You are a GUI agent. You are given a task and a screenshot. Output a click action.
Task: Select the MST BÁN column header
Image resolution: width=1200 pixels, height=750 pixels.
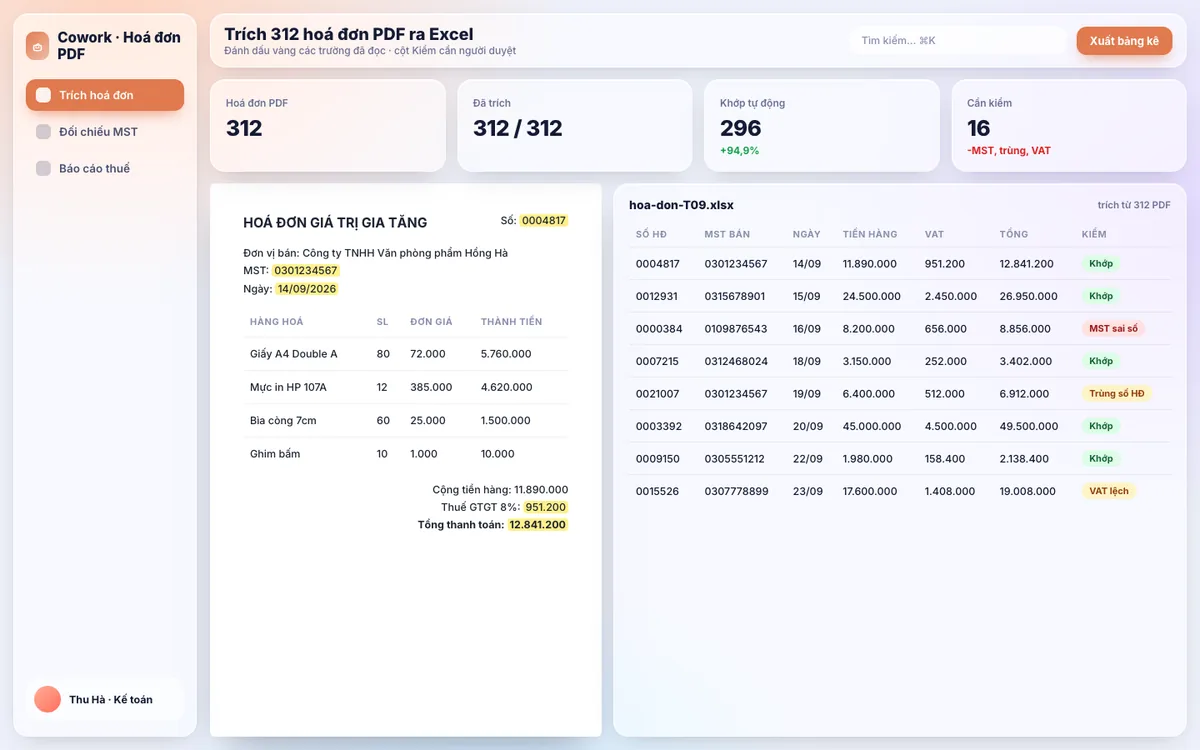pyautogui.click(x=727, y=234)
